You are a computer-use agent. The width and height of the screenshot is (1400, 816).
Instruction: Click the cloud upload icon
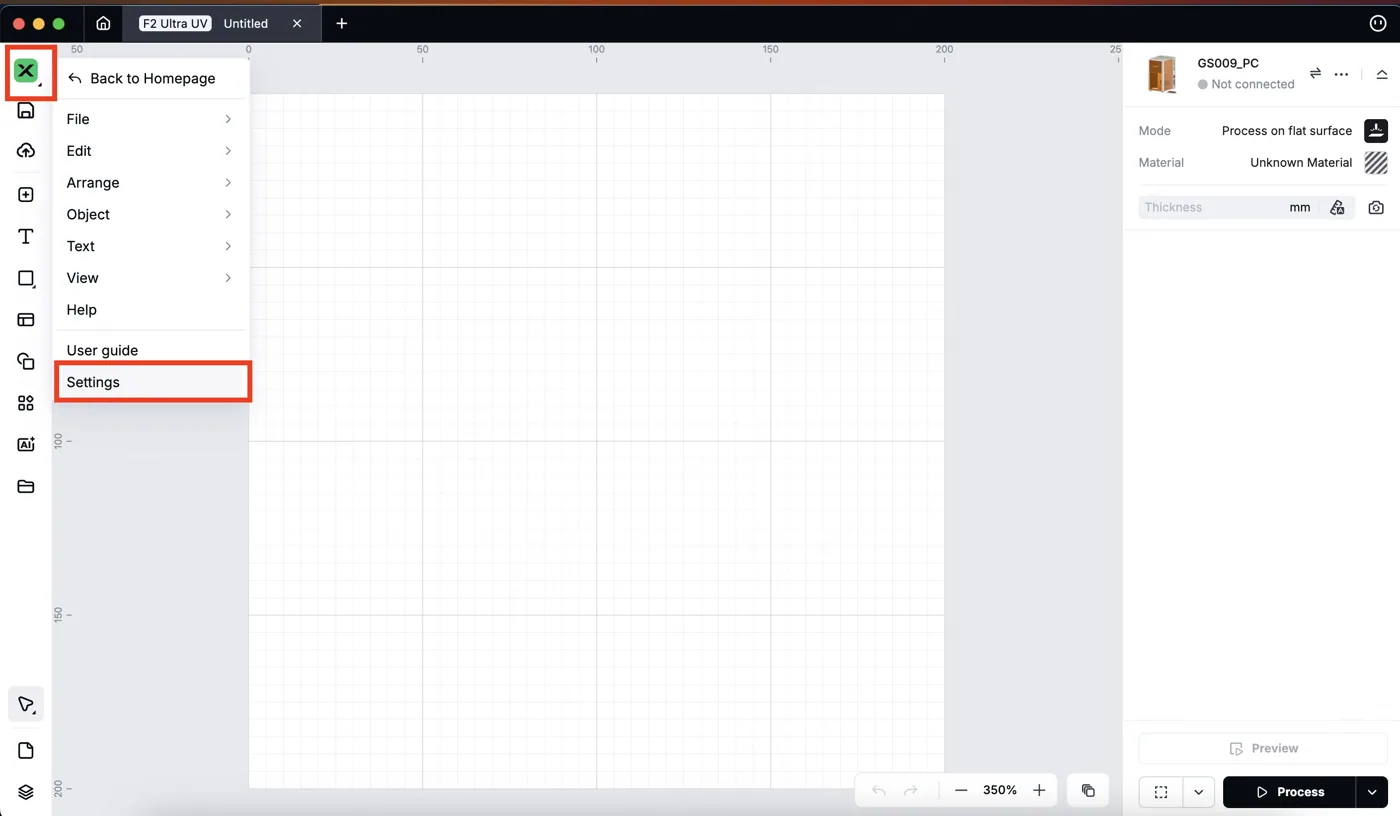click(26, 151)
